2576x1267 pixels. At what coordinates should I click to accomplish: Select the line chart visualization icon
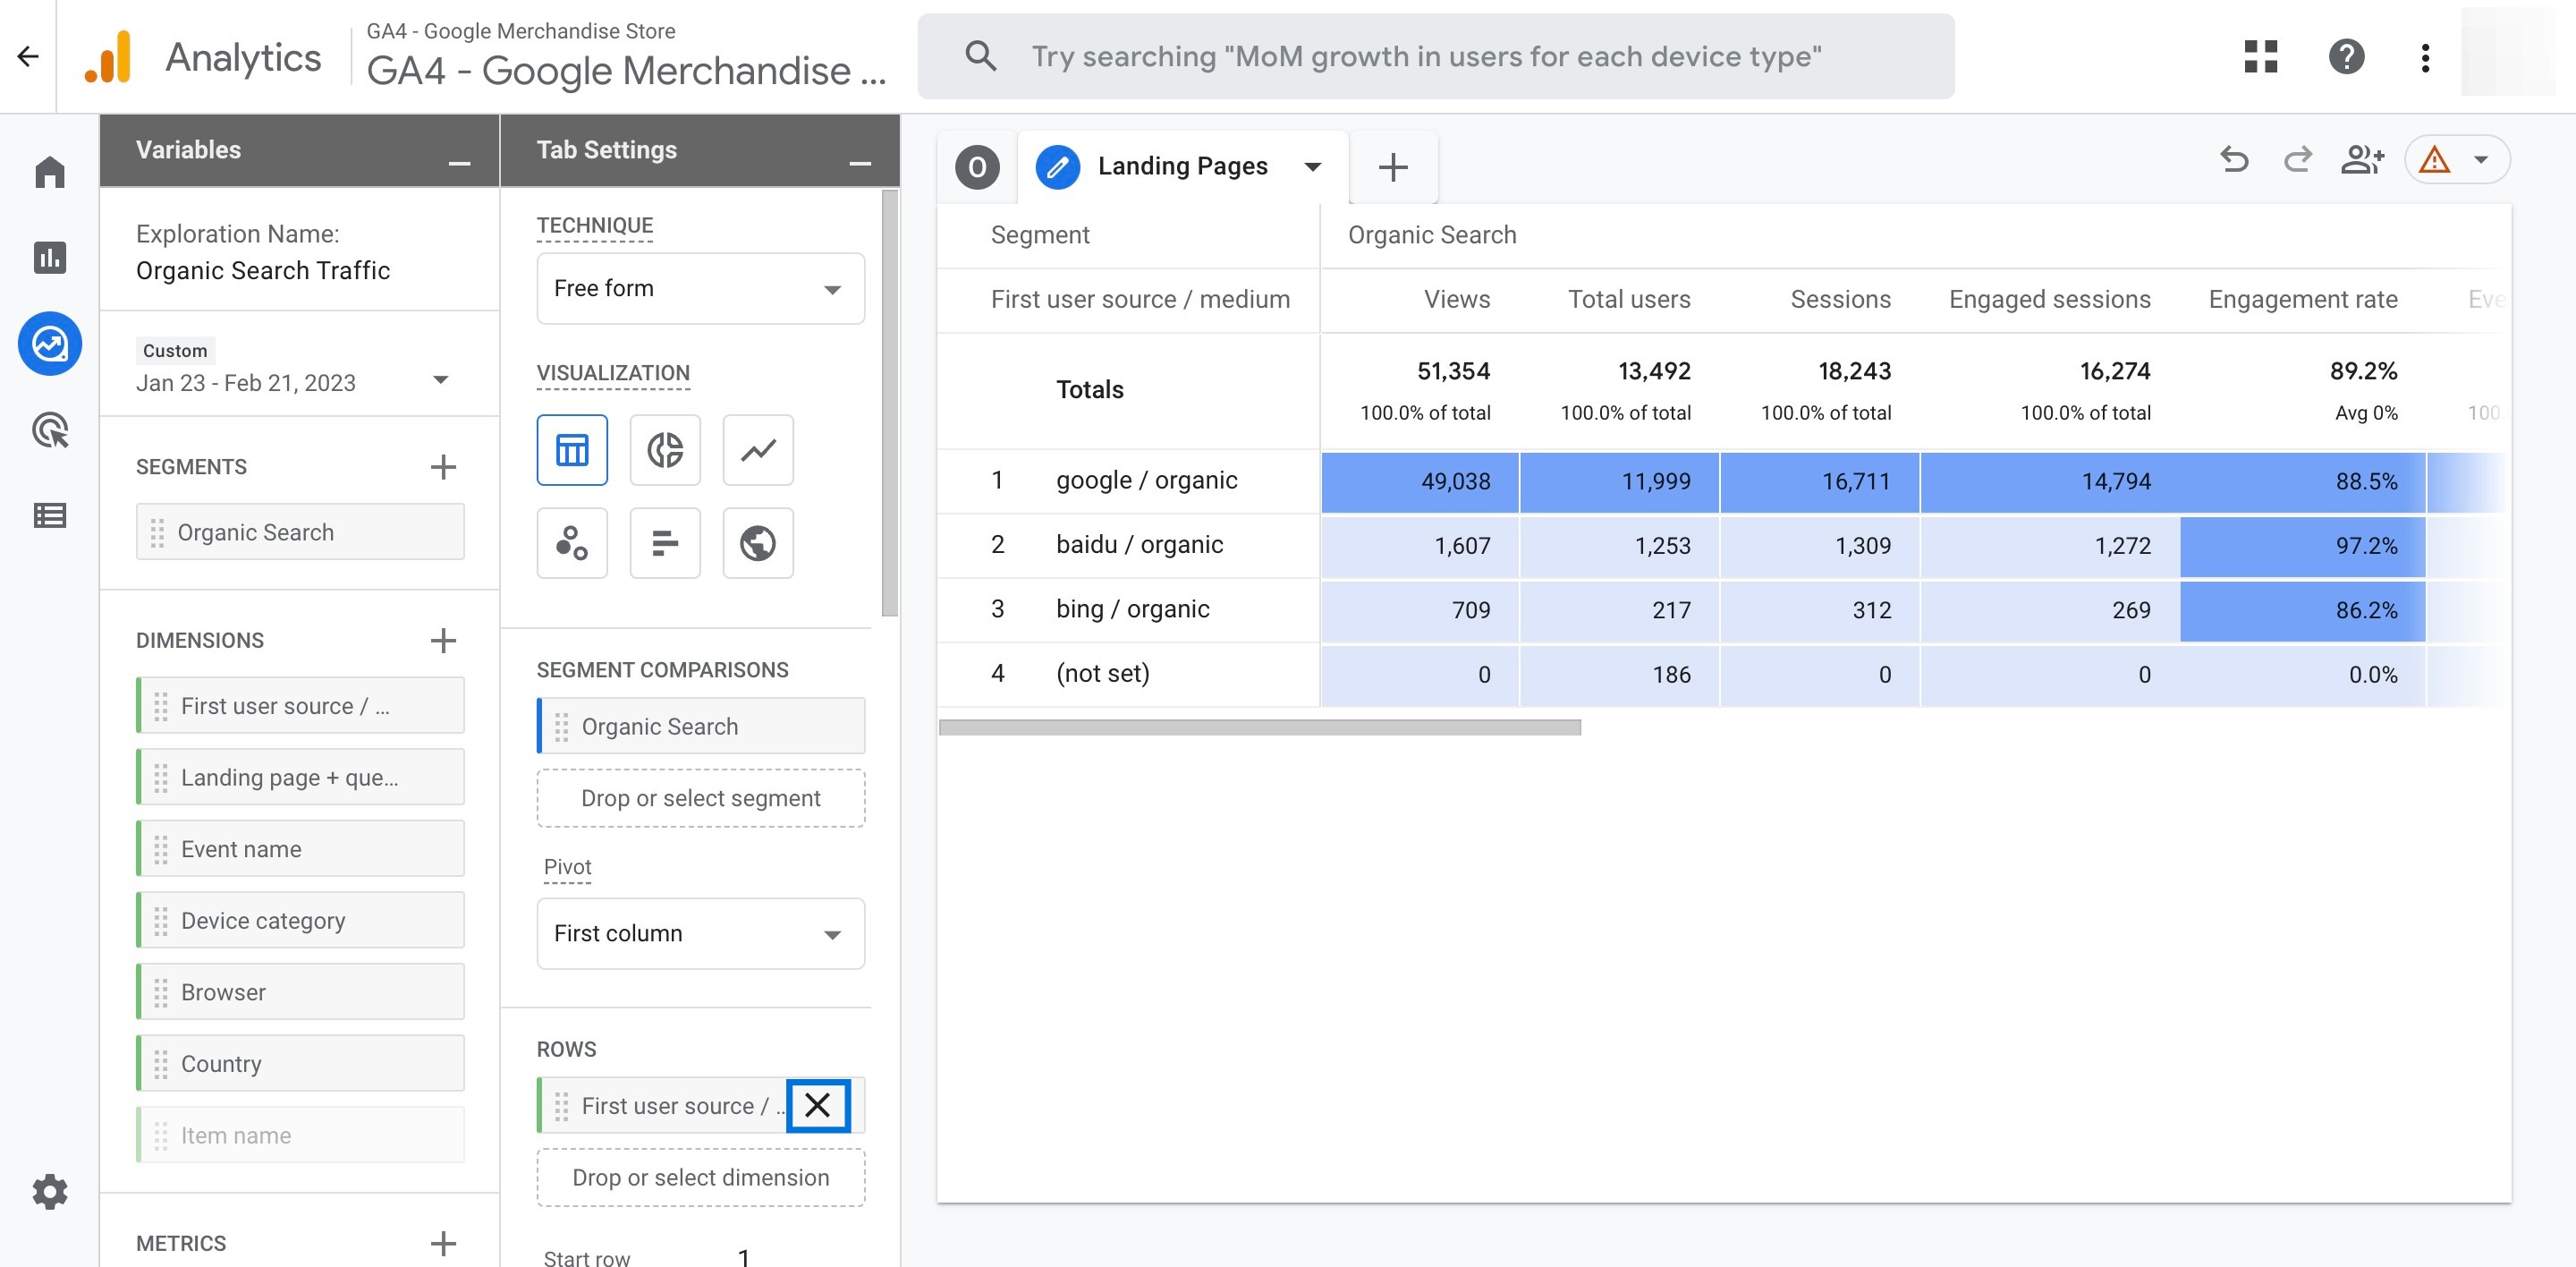coord(758,448)
